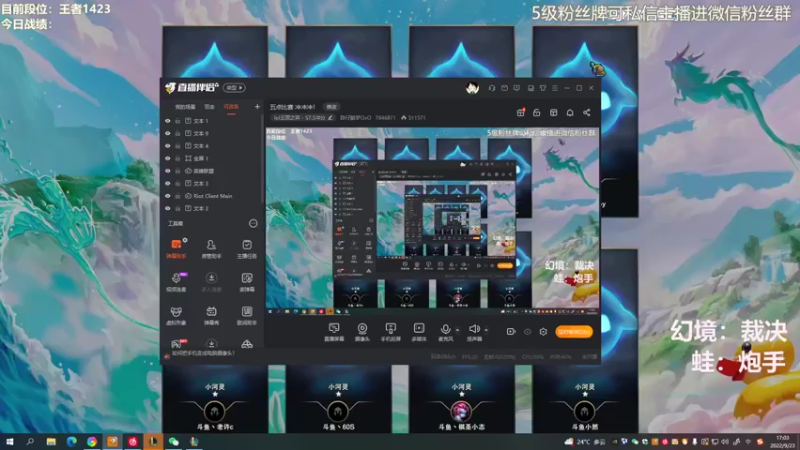Toggle lock on source 文本 1
Viewport: 800px width, 450px height.
point(178,121)
